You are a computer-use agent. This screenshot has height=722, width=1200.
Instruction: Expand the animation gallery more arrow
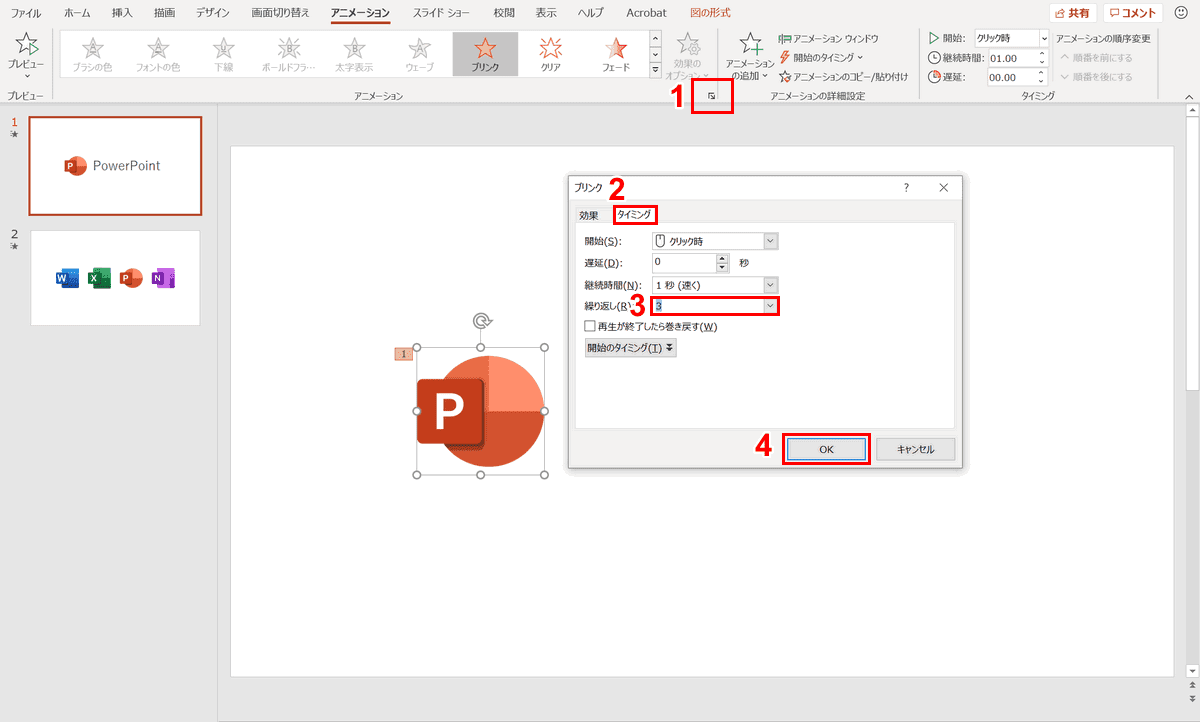(655, 70)
